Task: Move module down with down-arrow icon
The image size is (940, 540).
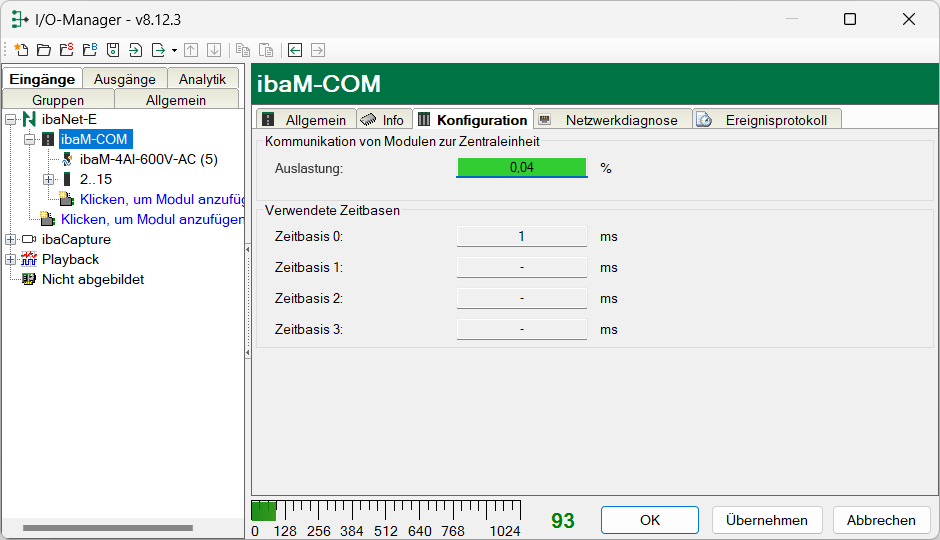Action: click(214, 50)
